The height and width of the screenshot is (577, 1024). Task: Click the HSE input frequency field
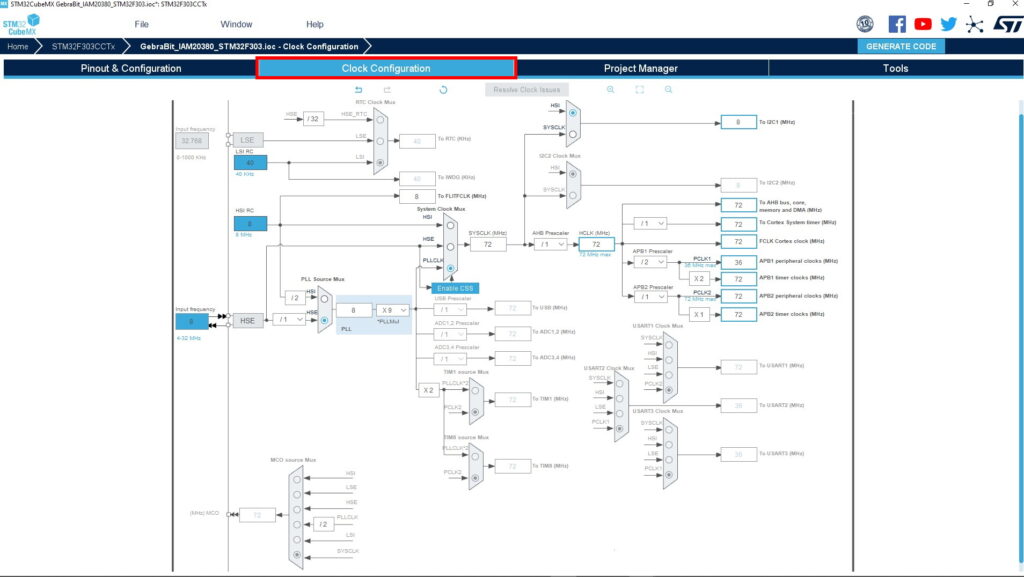point(191,321)
